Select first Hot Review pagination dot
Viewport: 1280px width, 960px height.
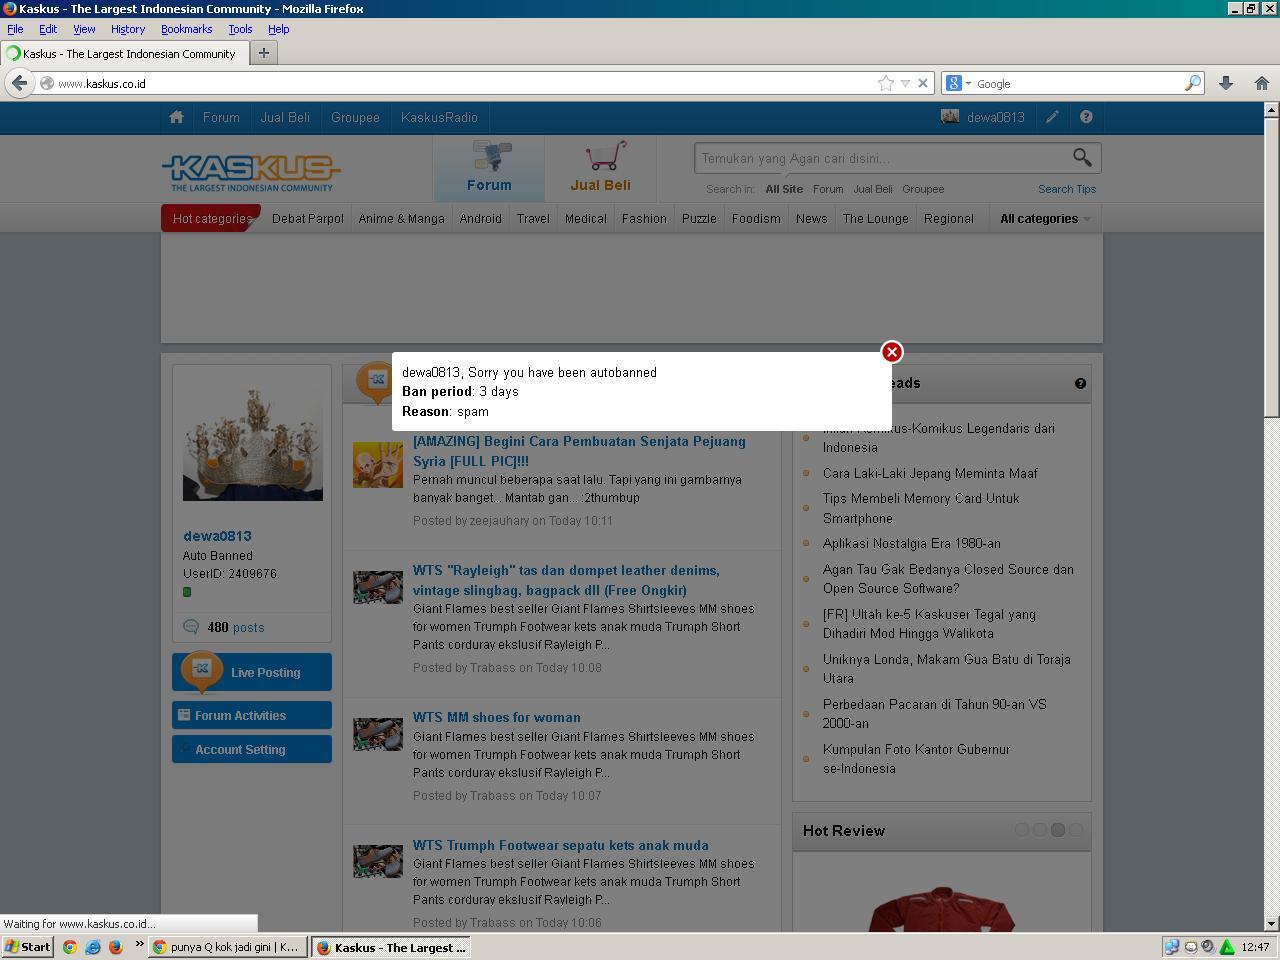[x=1021, y=830]
